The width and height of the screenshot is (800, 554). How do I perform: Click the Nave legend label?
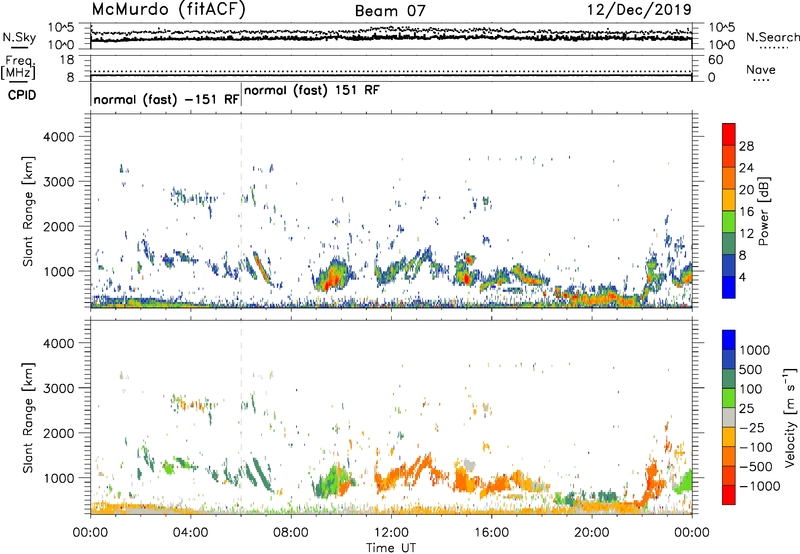761,70
